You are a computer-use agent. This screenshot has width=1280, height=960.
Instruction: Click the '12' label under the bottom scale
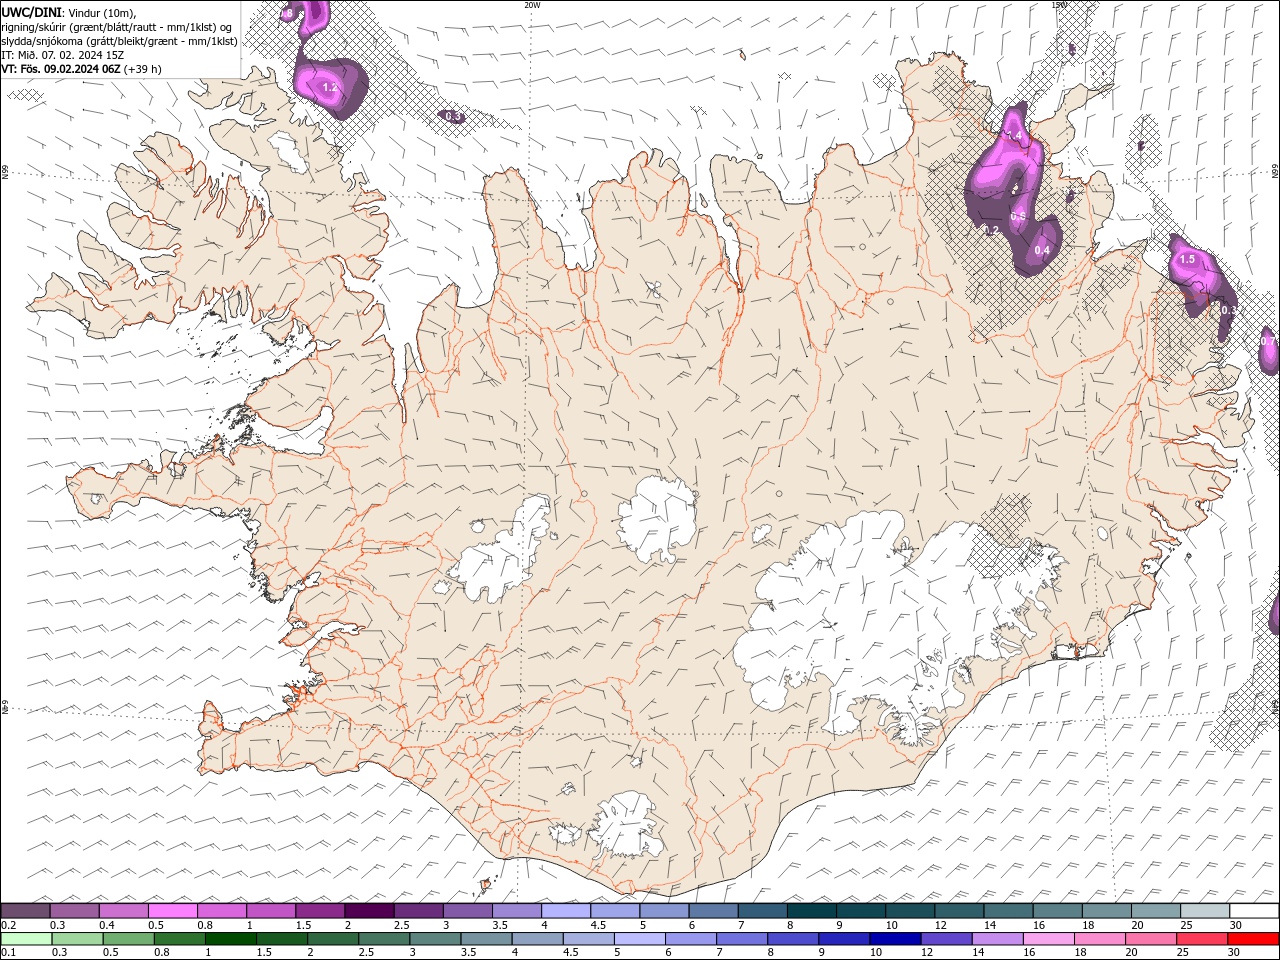coord(927,952)
